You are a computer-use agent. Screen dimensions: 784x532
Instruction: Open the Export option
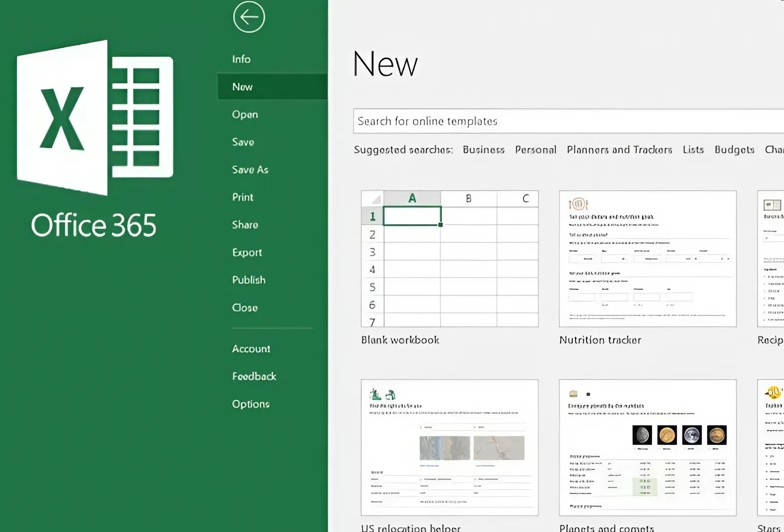pyautogui.click(x=247, y=252)
